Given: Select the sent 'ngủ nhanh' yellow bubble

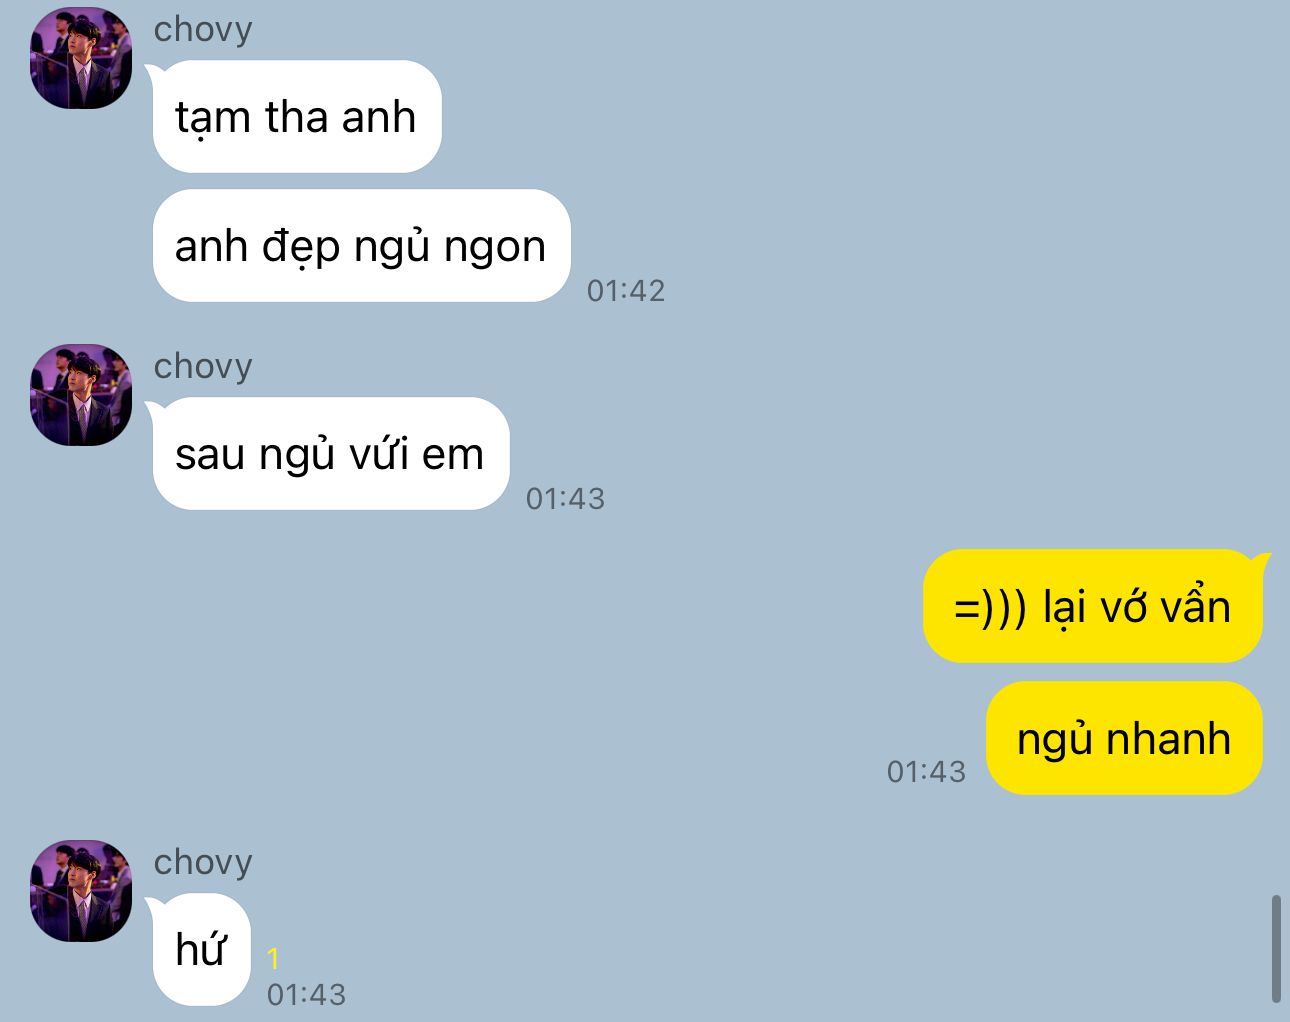Looking at the screenshot, I should [x=1124, y=739].
